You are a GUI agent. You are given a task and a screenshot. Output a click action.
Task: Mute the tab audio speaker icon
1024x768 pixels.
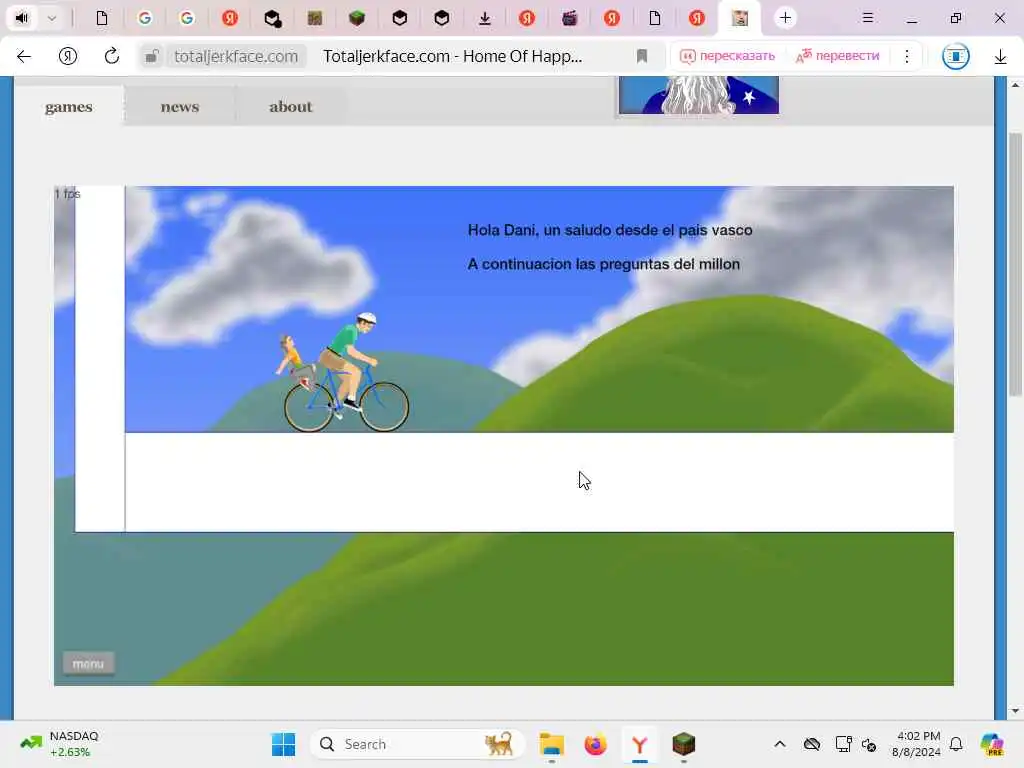(x=22, y=18)
